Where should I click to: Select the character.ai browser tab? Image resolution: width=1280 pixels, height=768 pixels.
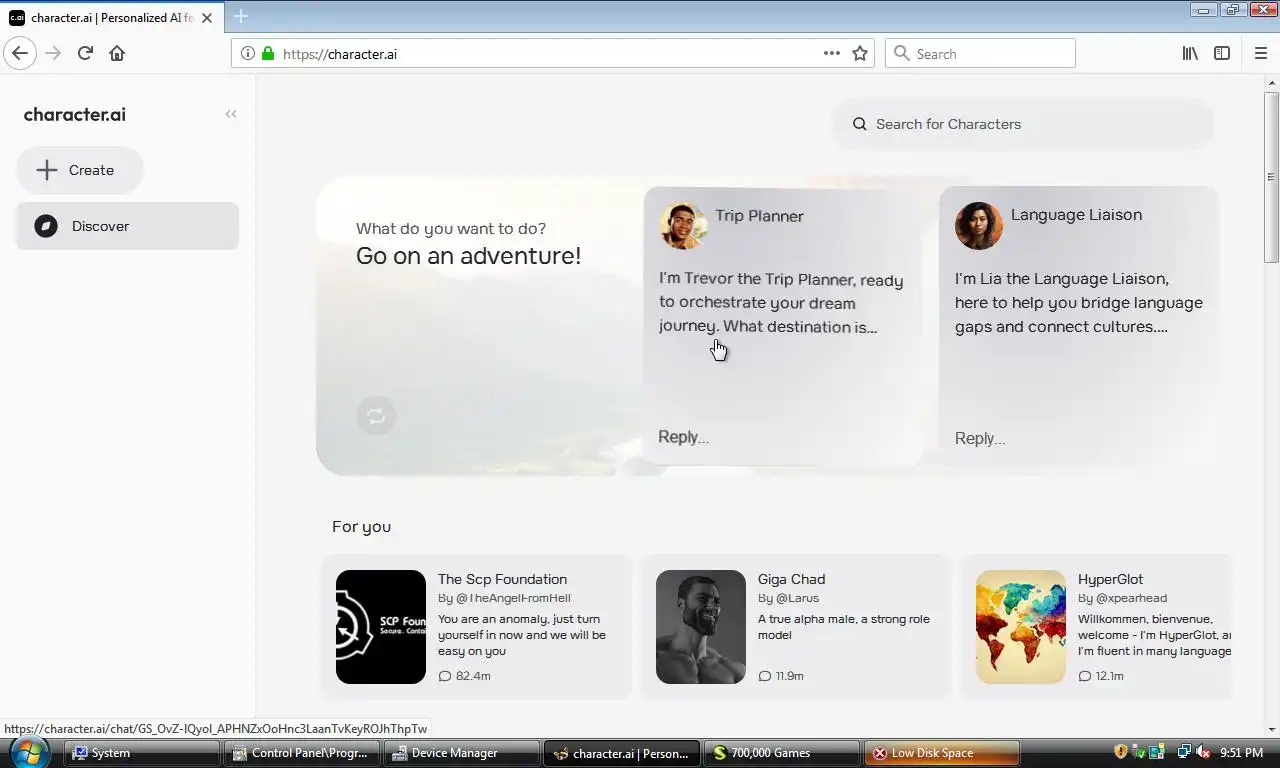coord(110,17)
